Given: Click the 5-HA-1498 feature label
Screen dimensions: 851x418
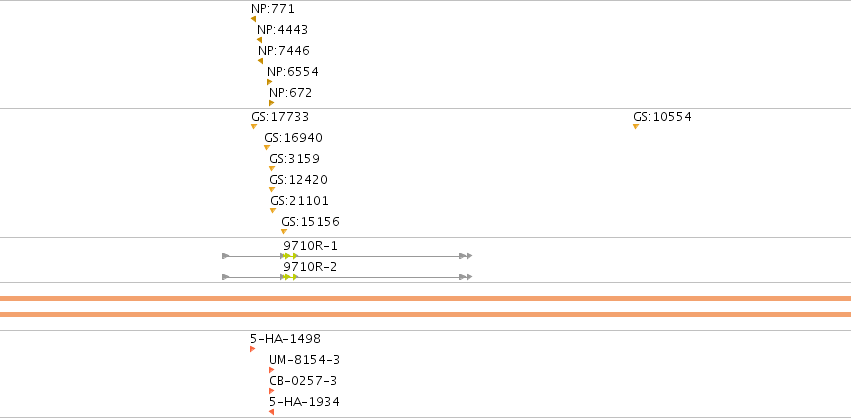Looking at the screenshot, I should click(285, 339).
